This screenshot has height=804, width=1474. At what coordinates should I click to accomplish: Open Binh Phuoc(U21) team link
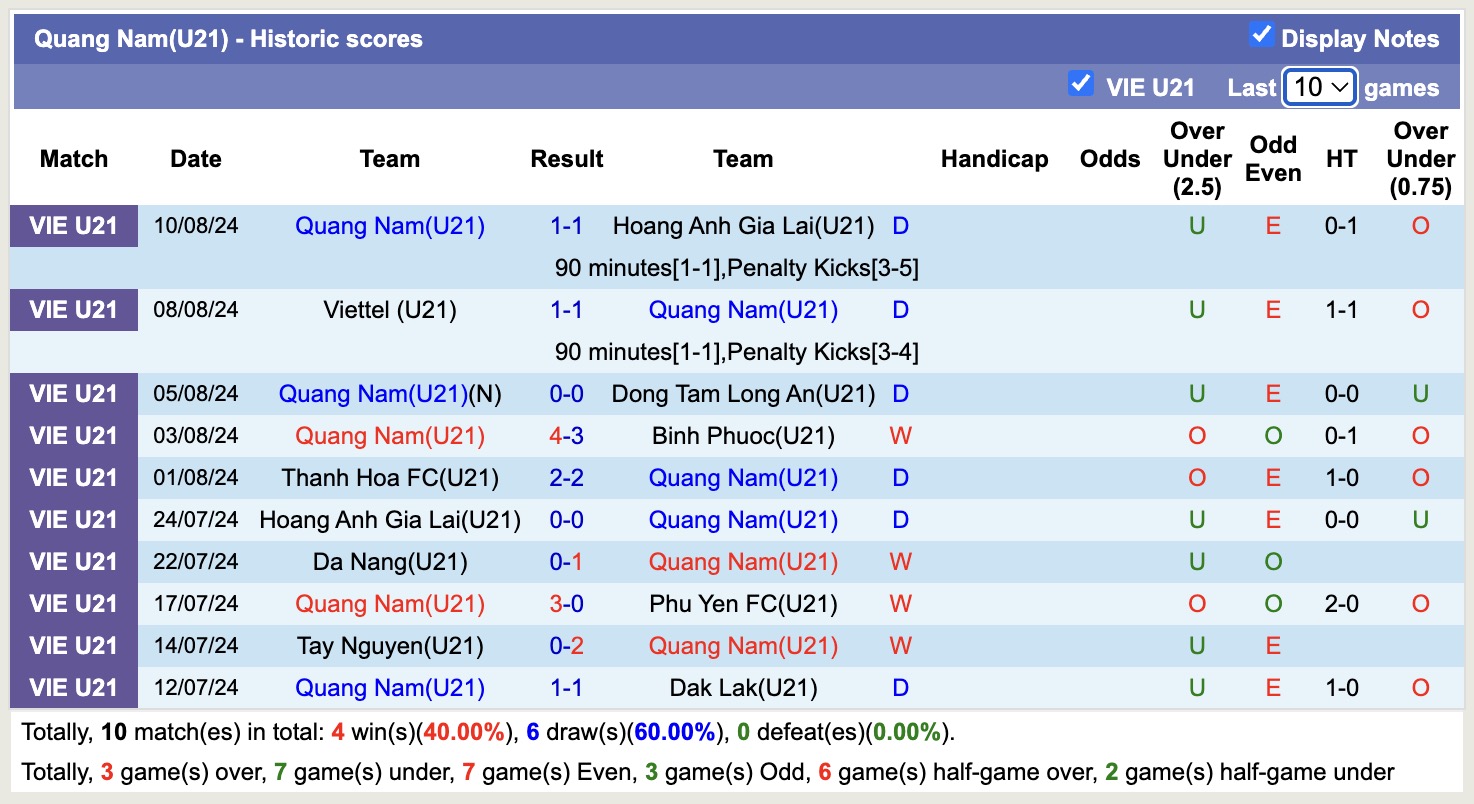[x=743, y=435]
